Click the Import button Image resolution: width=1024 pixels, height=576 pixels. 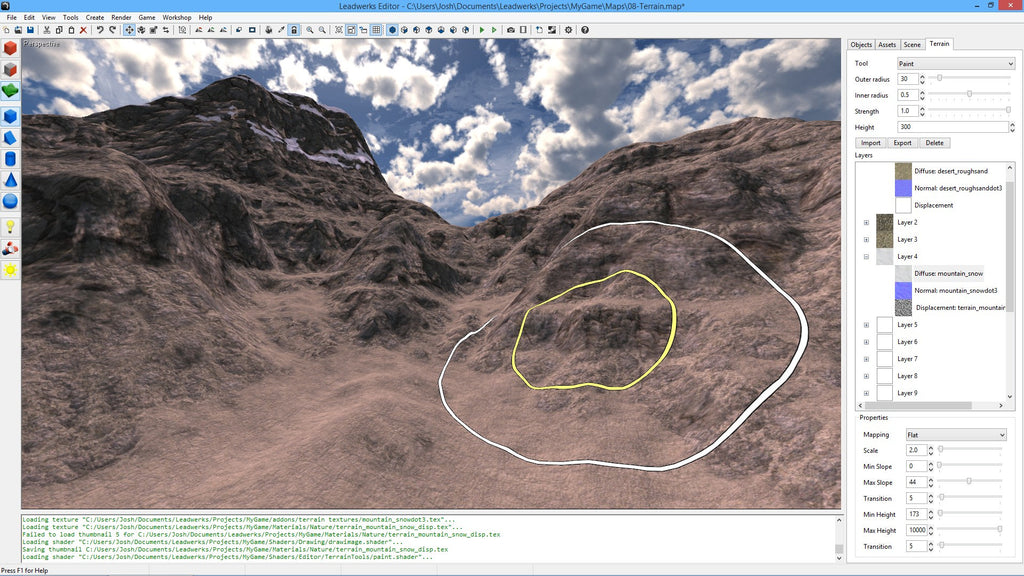click(871, 143)
